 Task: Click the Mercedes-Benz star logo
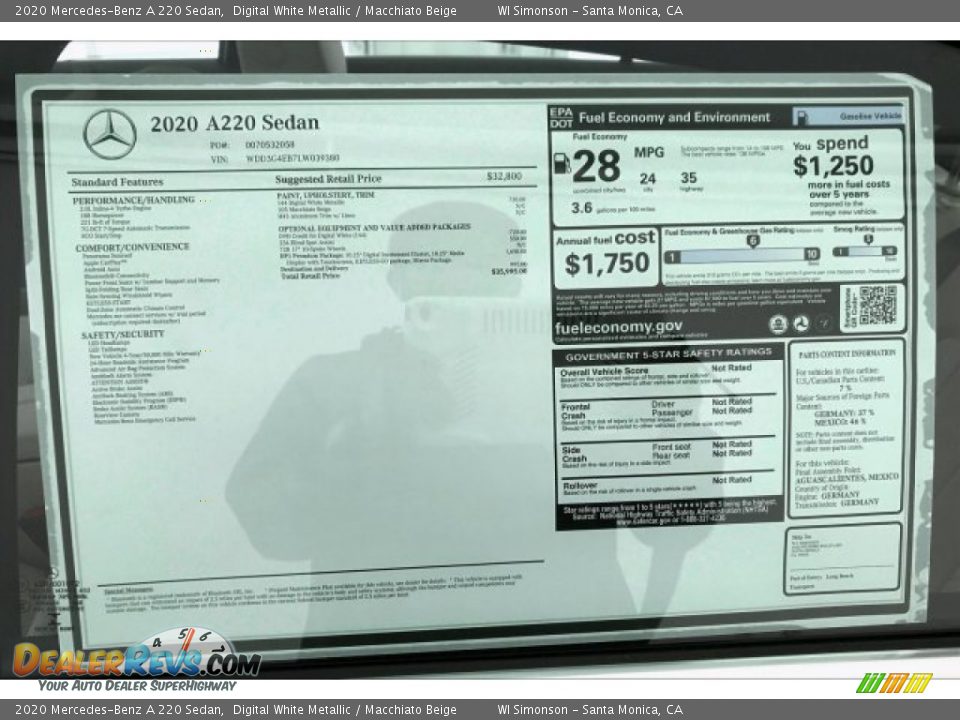[x=109, y=134]
